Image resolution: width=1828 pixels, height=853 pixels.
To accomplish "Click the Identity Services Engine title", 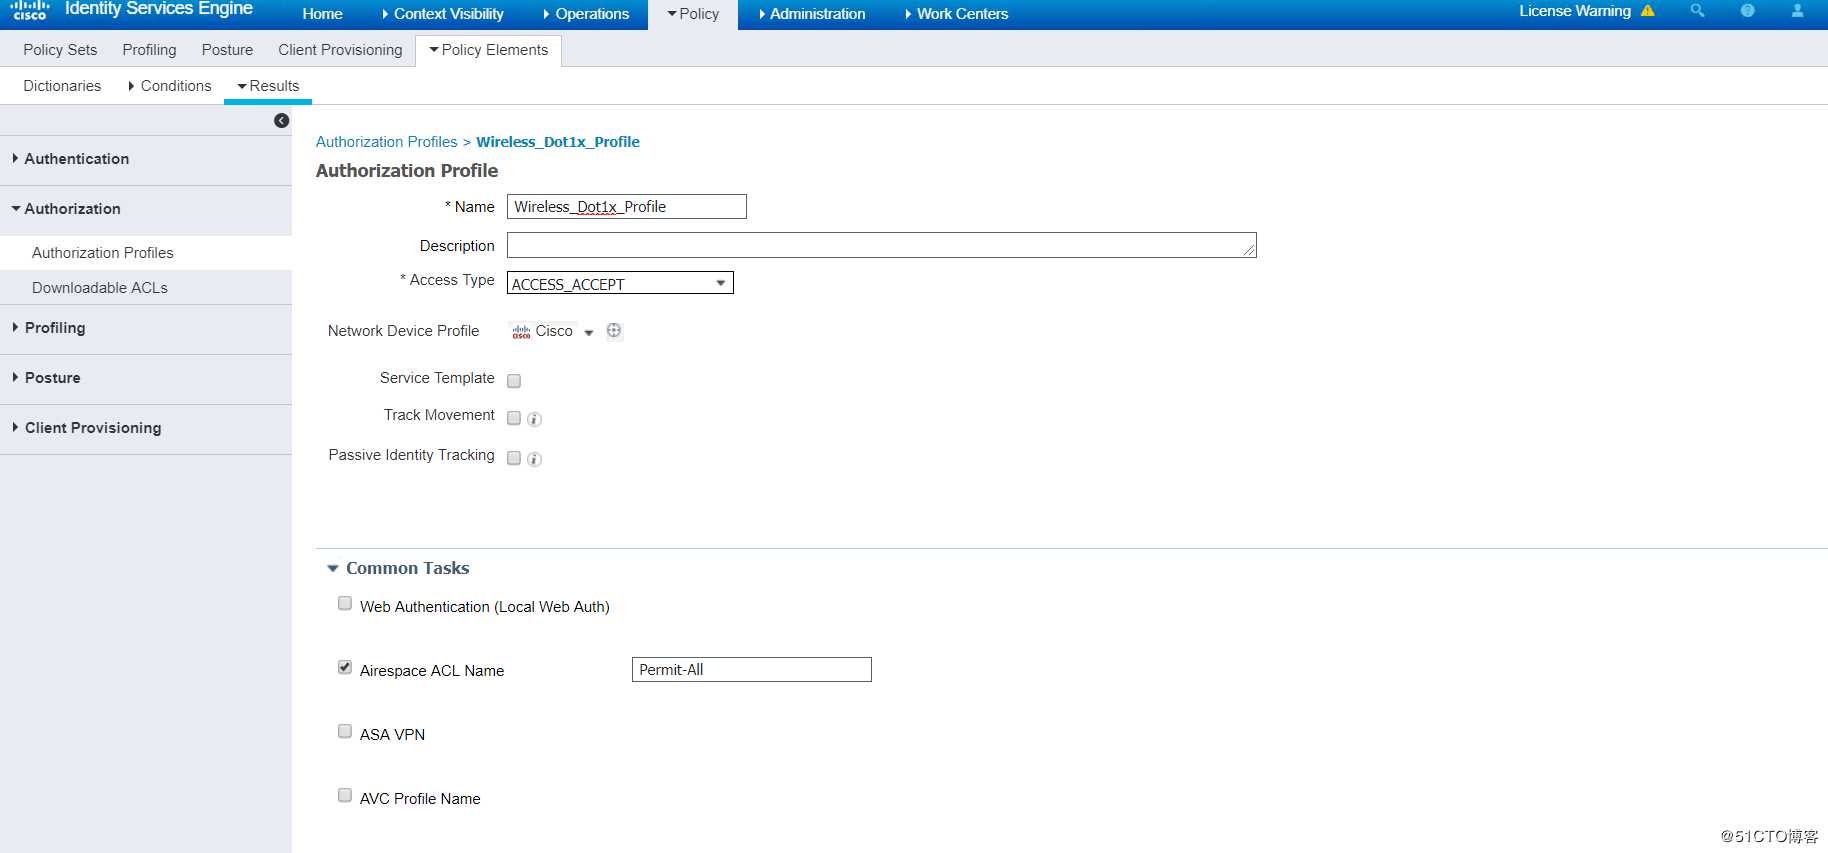I will click(159, 9).
